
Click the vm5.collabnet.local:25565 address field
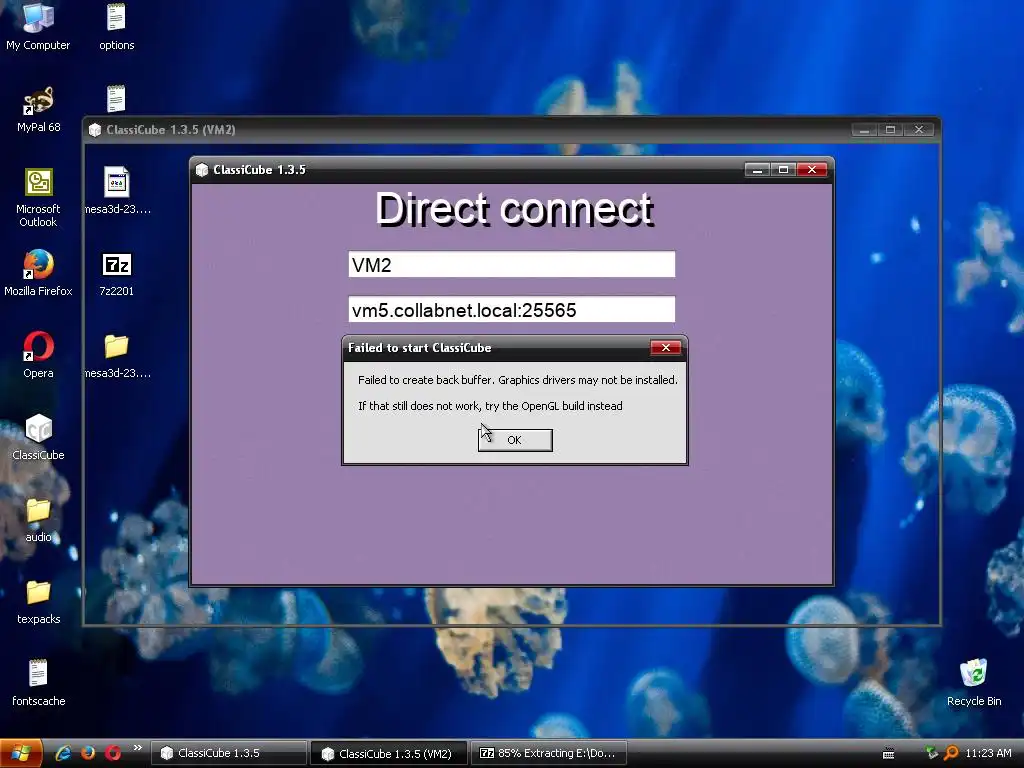click(511, 310)
